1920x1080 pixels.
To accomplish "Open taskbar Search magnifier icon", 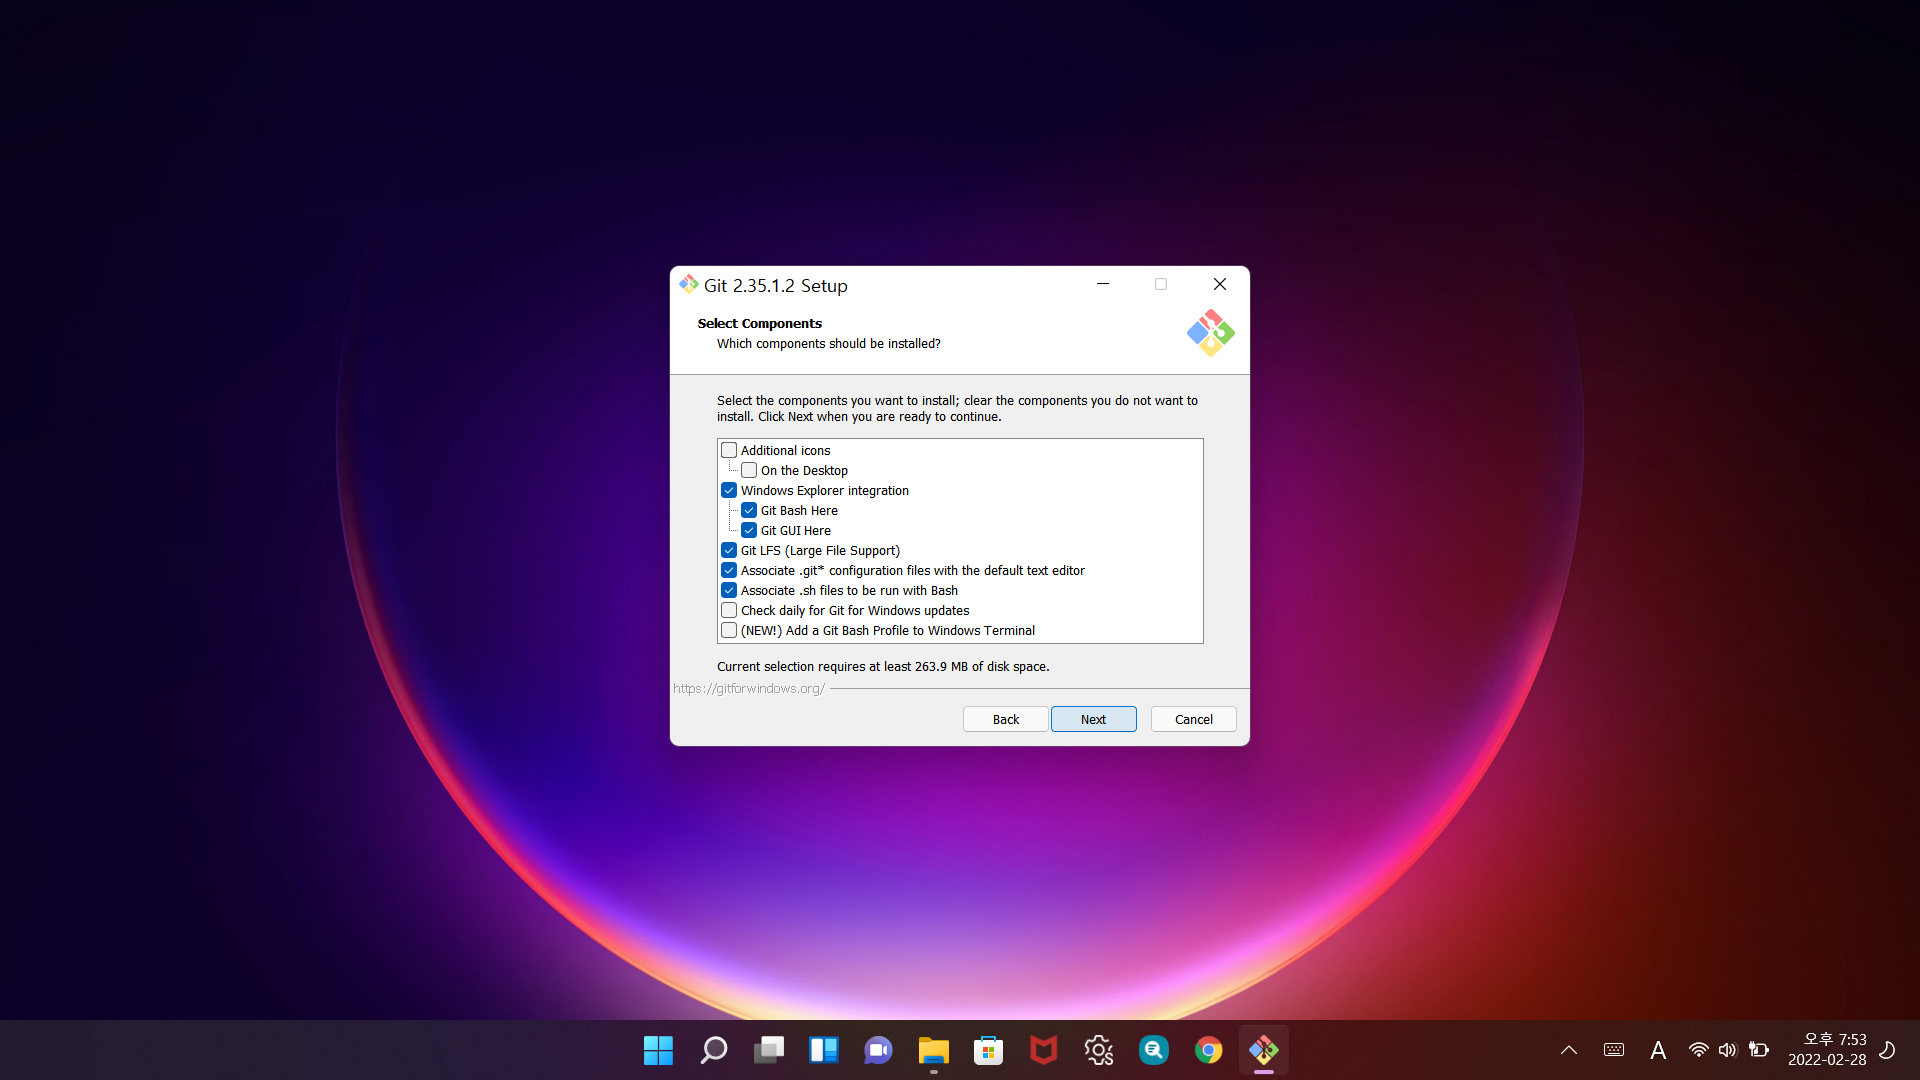I will 713,1050.
